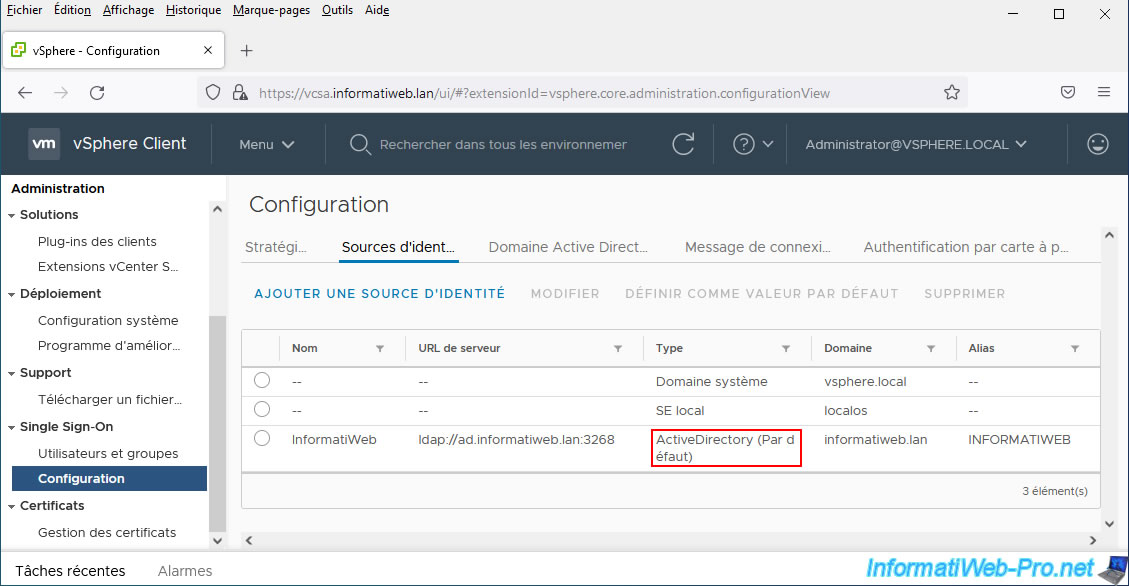Open Configuration système
Screen dimensions: 1129x586
click(x=108, y=320)
